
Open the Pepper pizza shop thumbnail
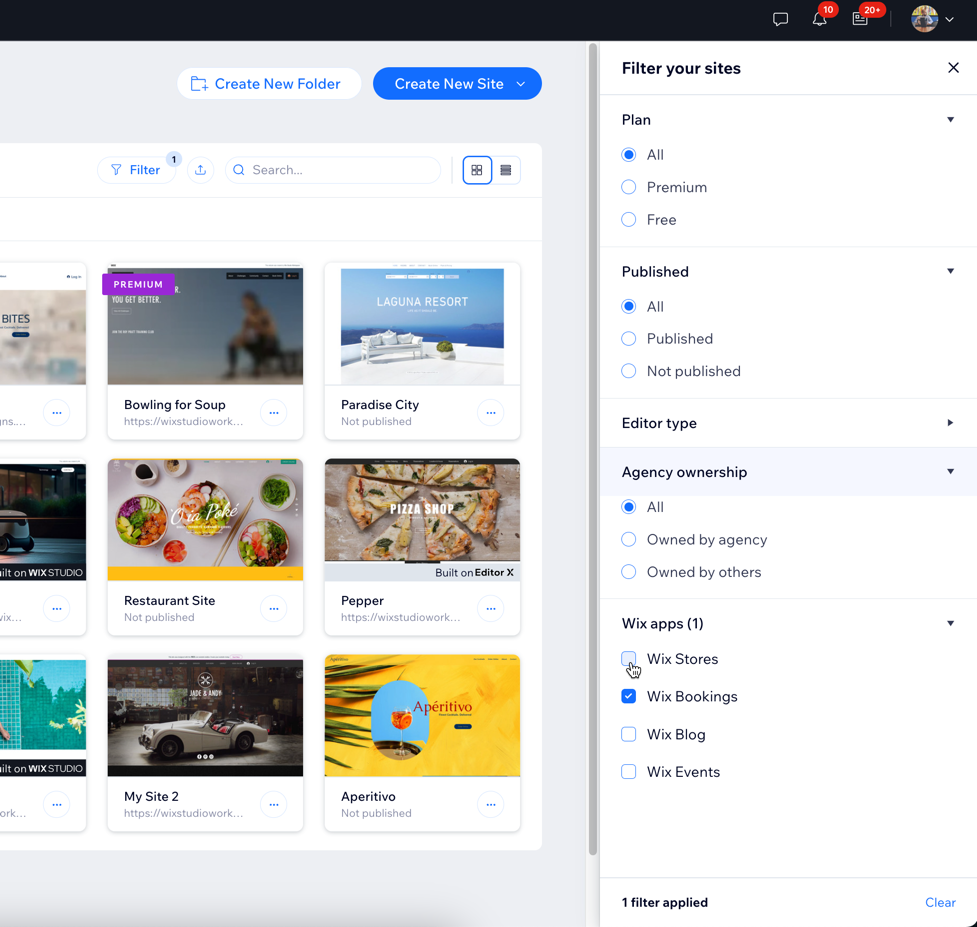[x=422, y=520]
